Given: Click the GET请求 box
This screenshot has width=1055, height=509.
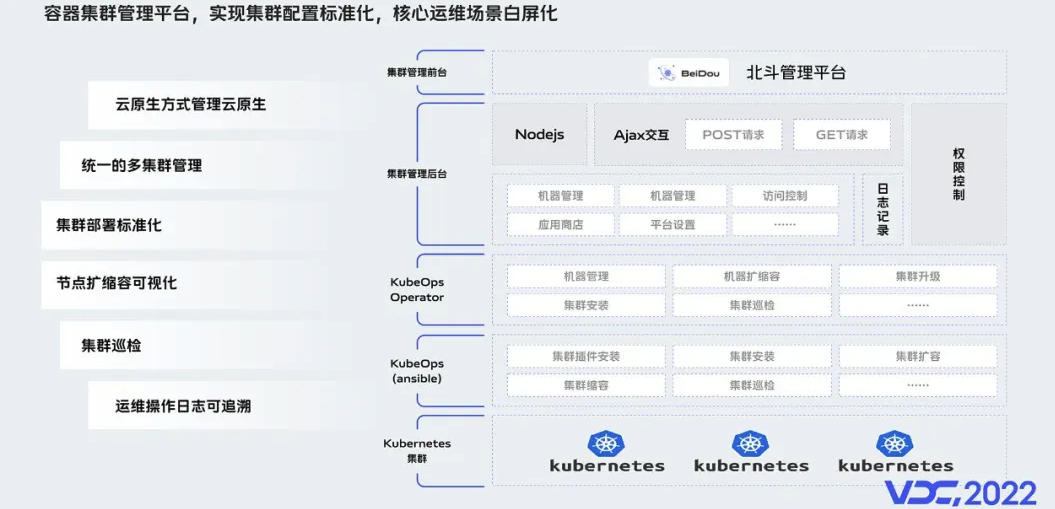Looking at the screenshot, I should pyautogui.click(x=842, y=134).
